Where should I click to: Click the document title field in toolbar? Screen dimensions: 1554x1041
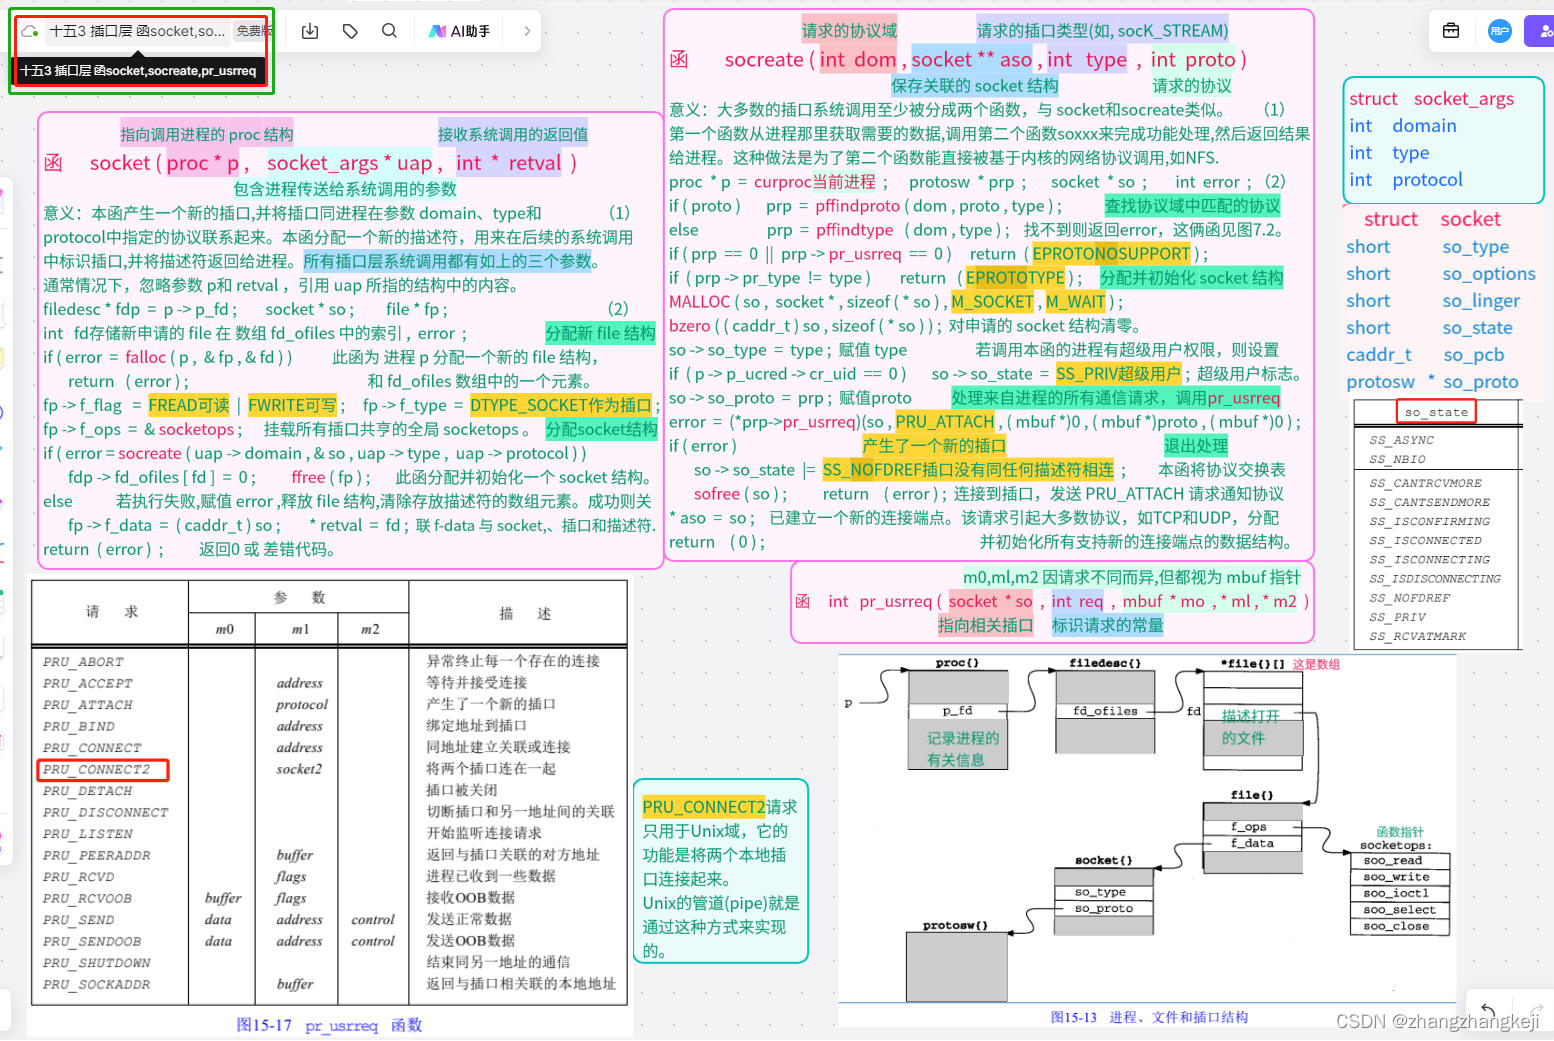[x=137, y=31]
